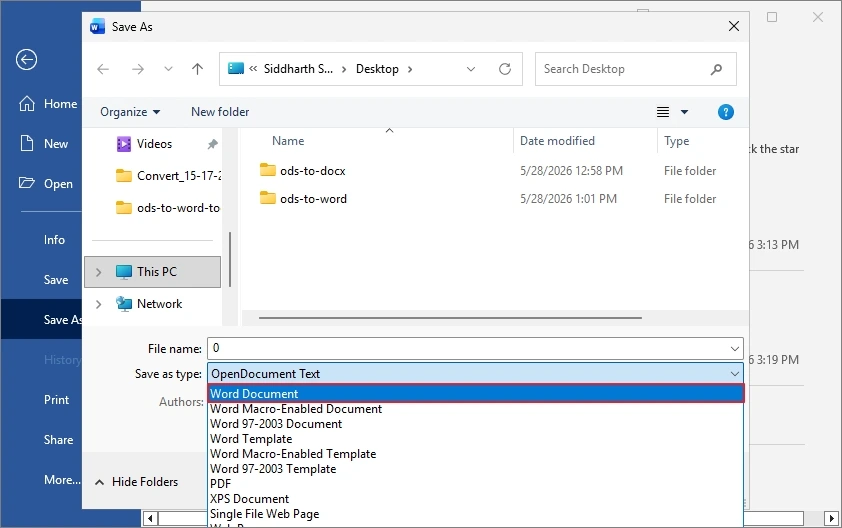Open New in Word backstage
Image resolution: width=842 pixels, height=528 pixels.
click(x=44, y=143)
